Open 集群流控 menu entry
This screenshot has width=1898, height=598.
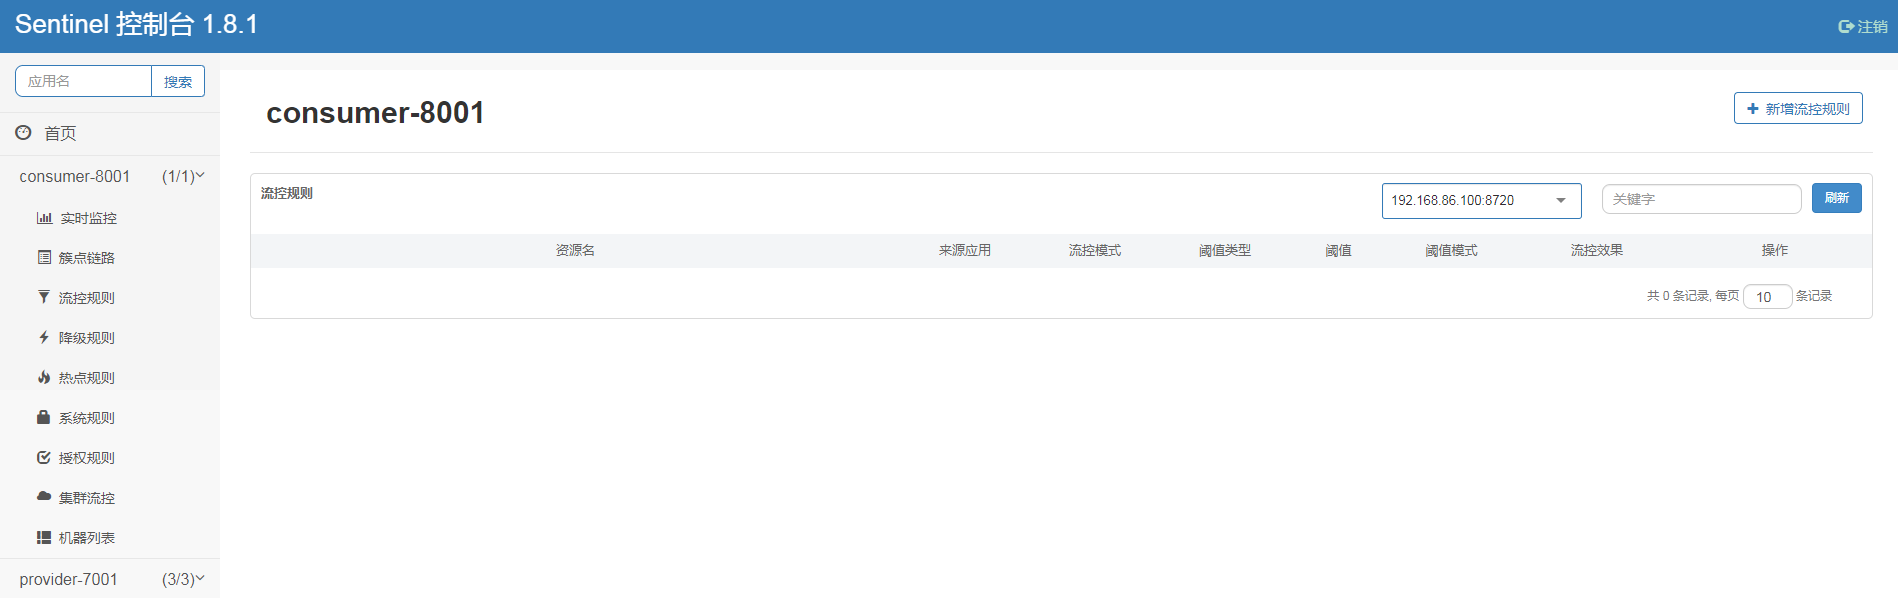point(87,498)
